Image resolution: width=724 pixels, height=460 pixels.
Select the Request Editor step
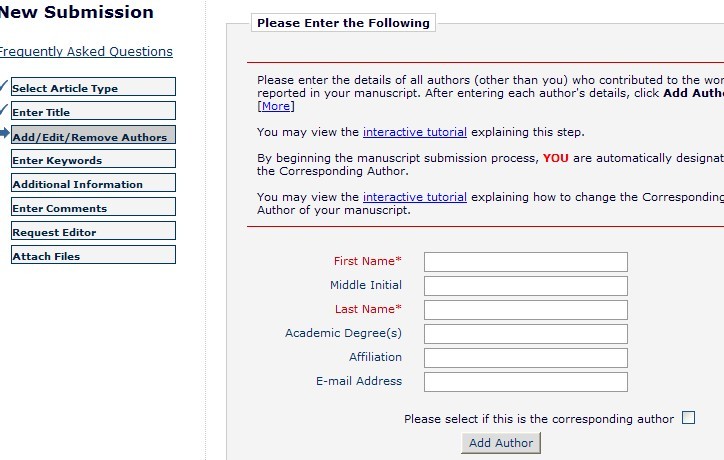(x=93, y=232)
